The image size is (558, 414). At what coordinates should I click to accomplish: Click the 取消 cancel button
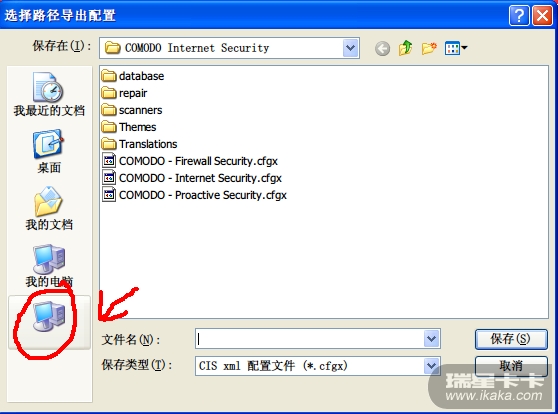511,366
